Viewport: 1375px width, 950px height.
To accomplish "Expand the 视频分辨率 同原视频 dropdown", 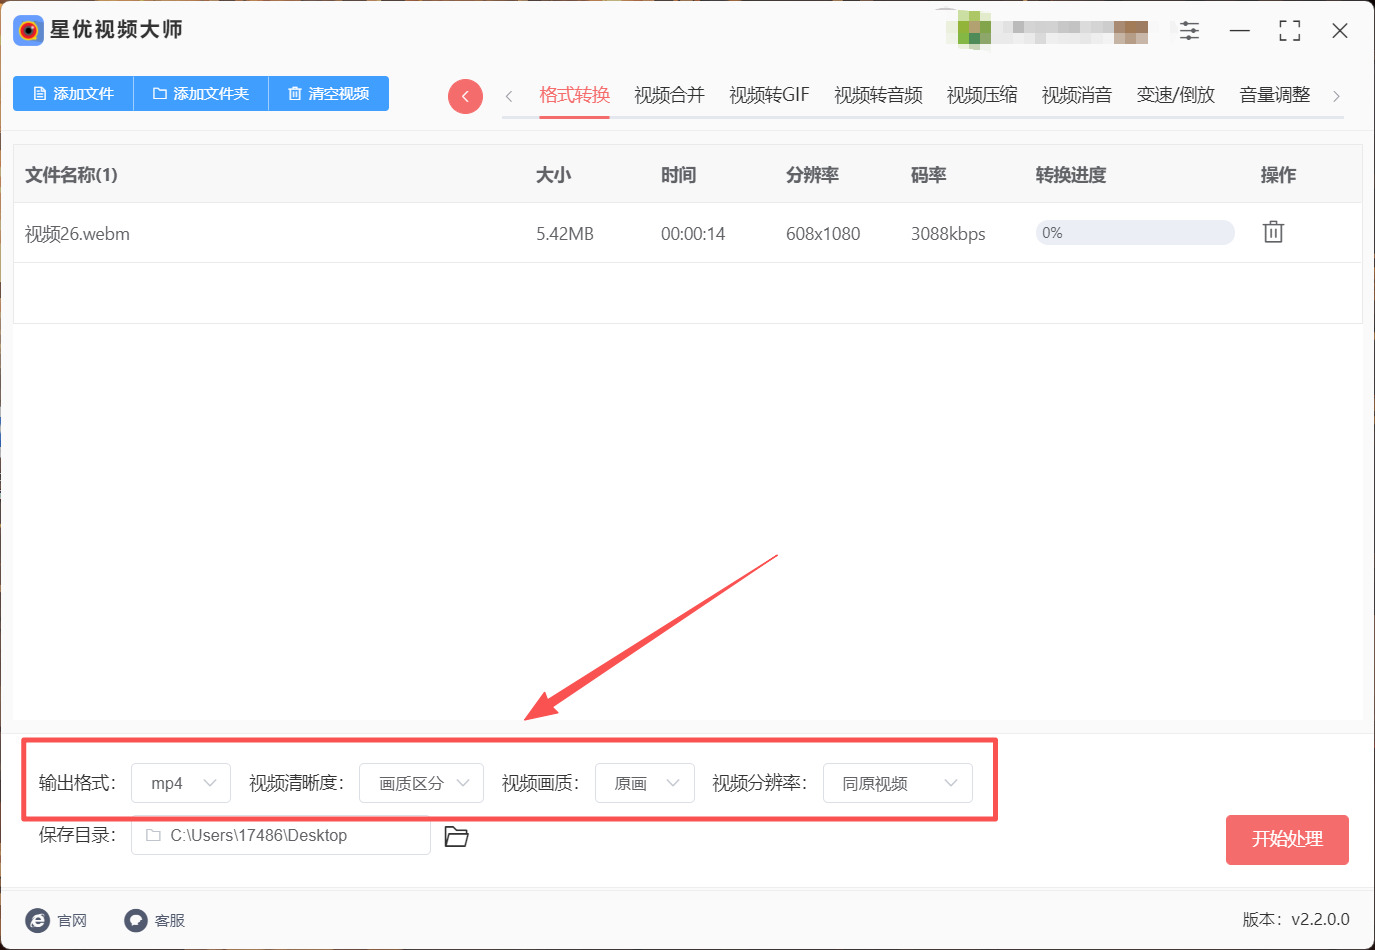I will coord(898,783).
